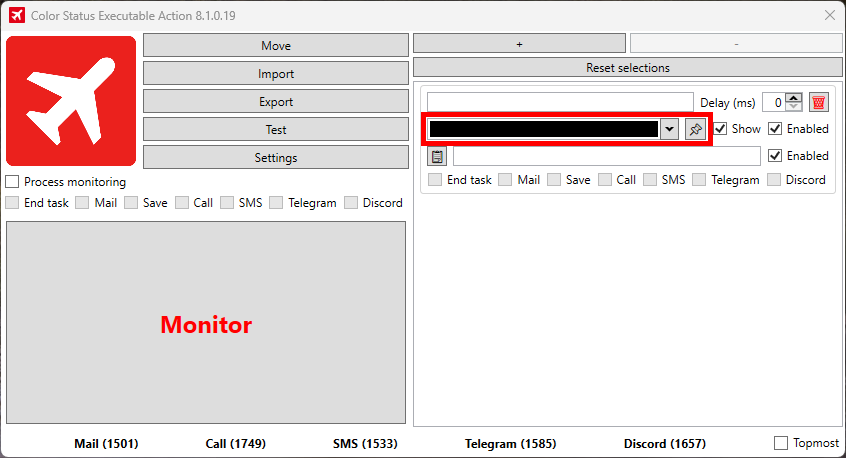The width and height of the screenshot is (846, 458).
Task: Select the black color combo box
Action: point(554,129)
